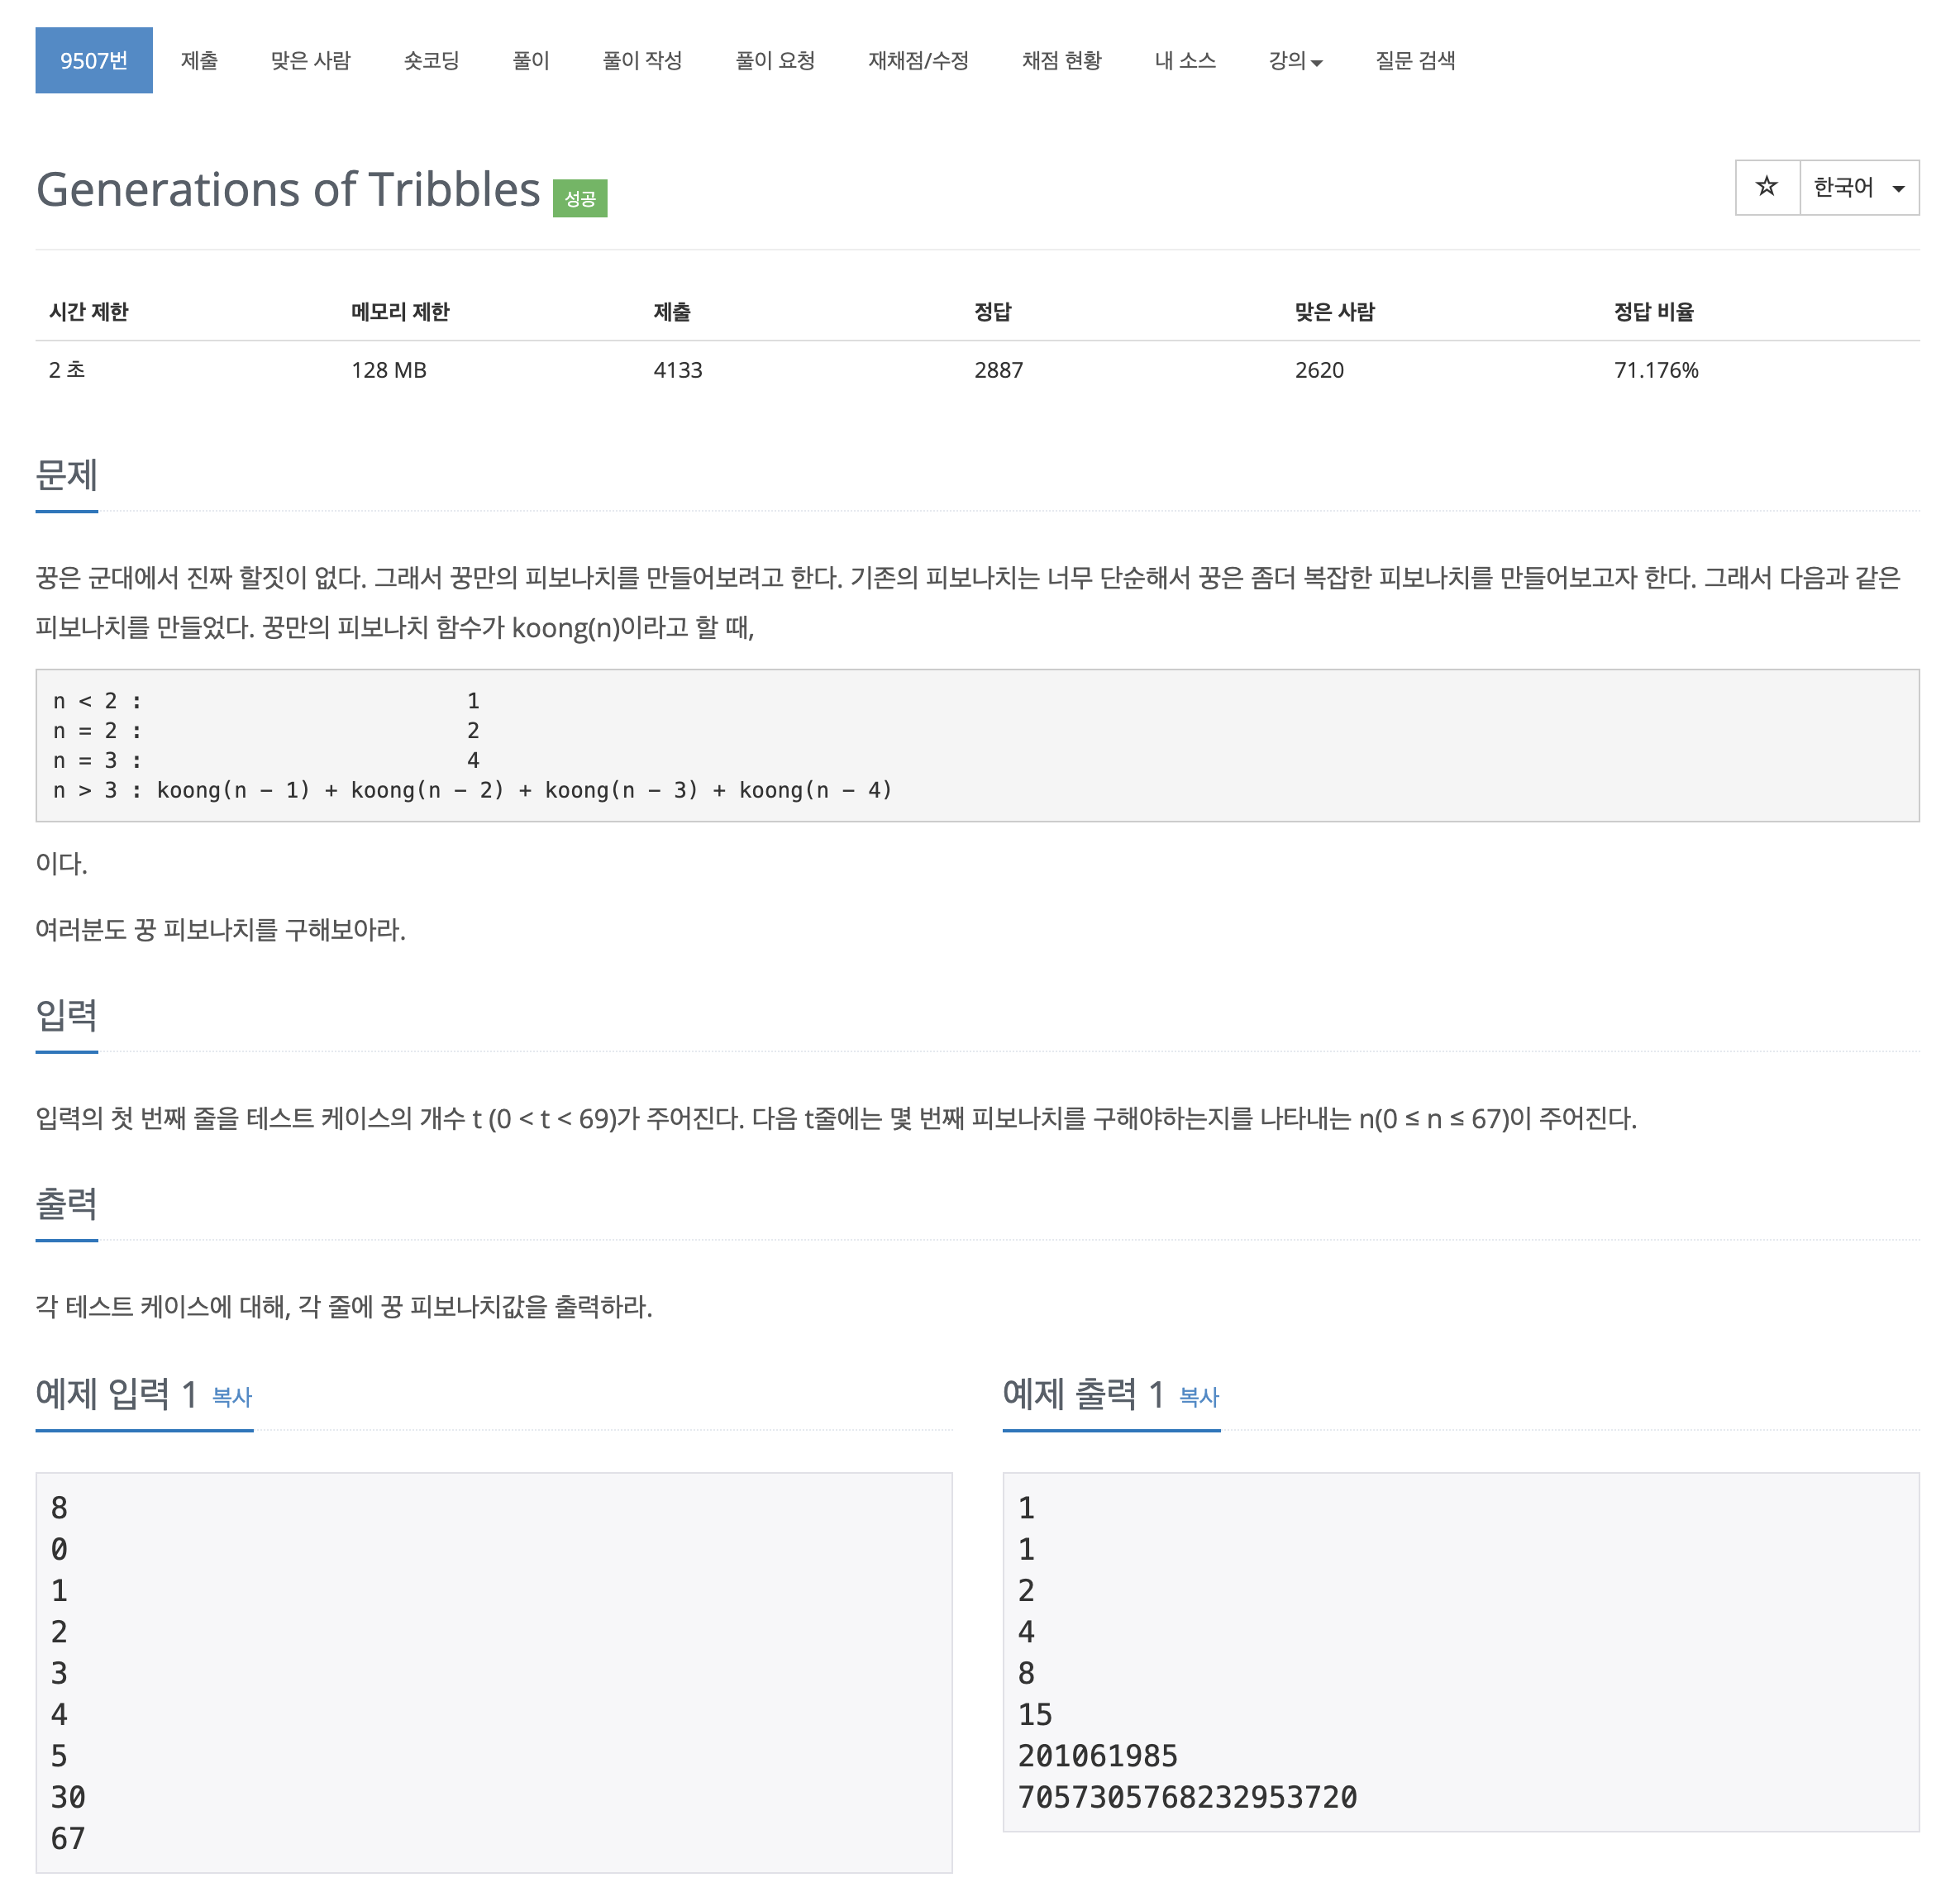
Task: Open 내 소스 page
Action: click(x=1185, y=61)
